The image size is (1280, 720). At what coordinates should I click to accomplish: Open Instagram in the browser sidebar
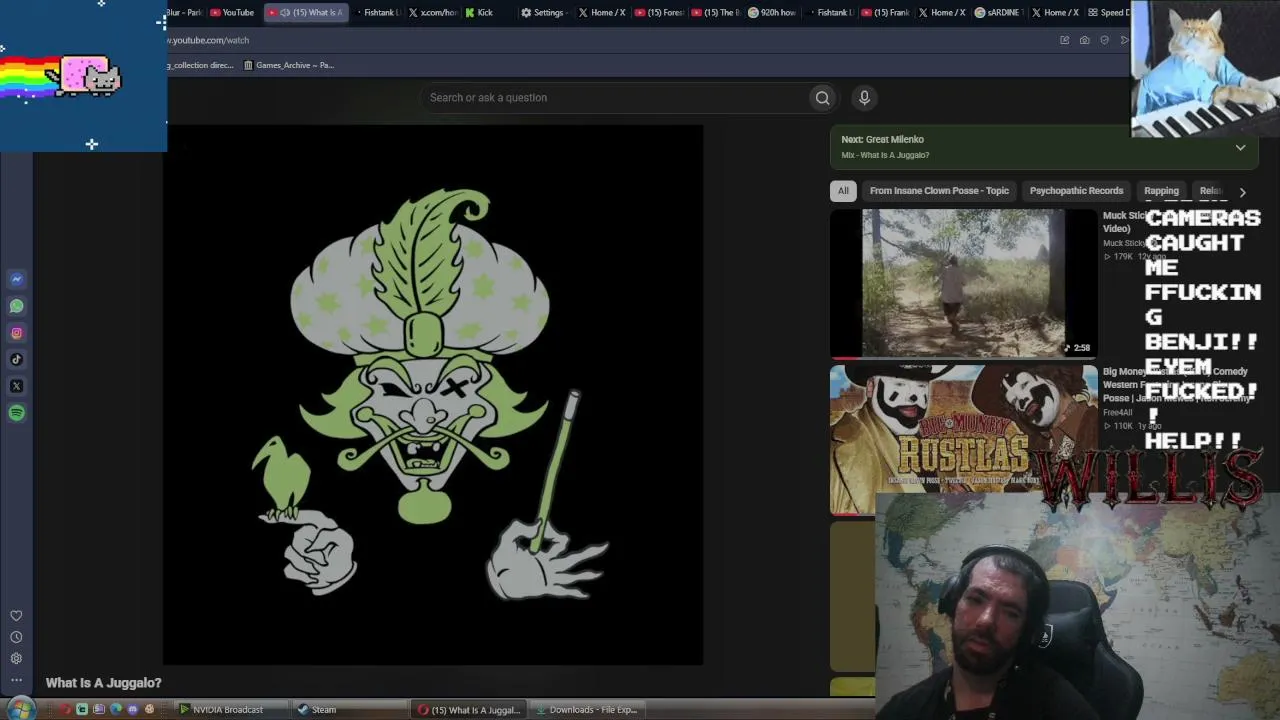click(16, 333)
